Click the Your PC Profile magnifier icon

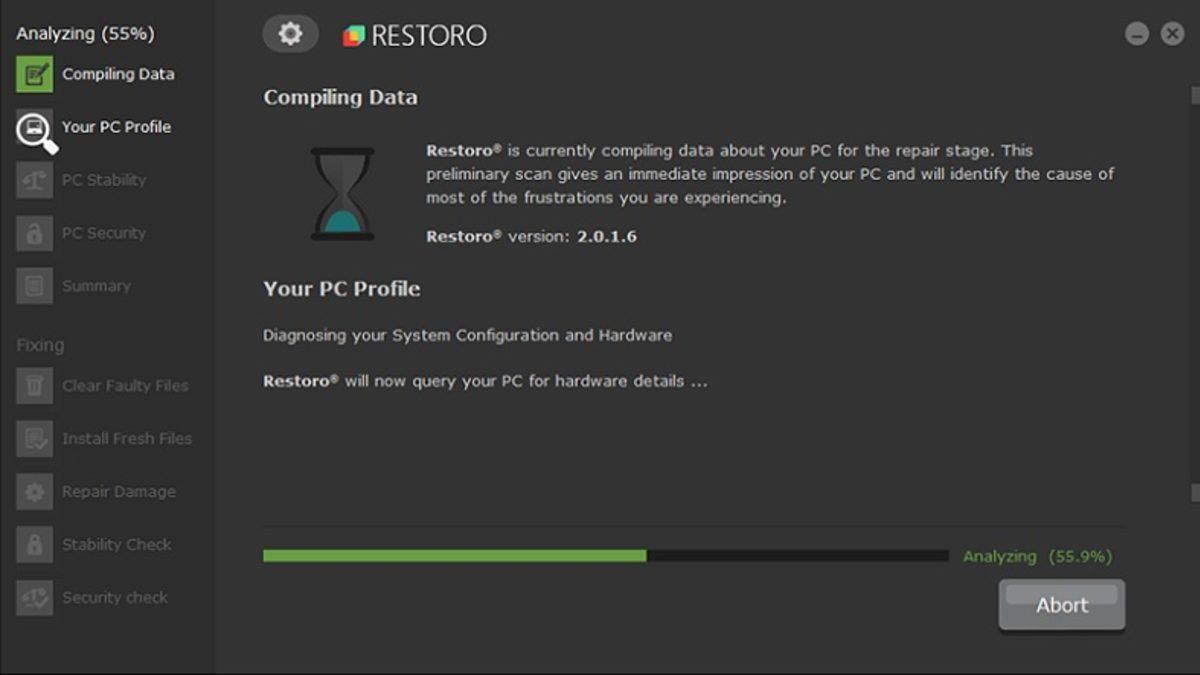pyautogui.click(x=34, y=127)
